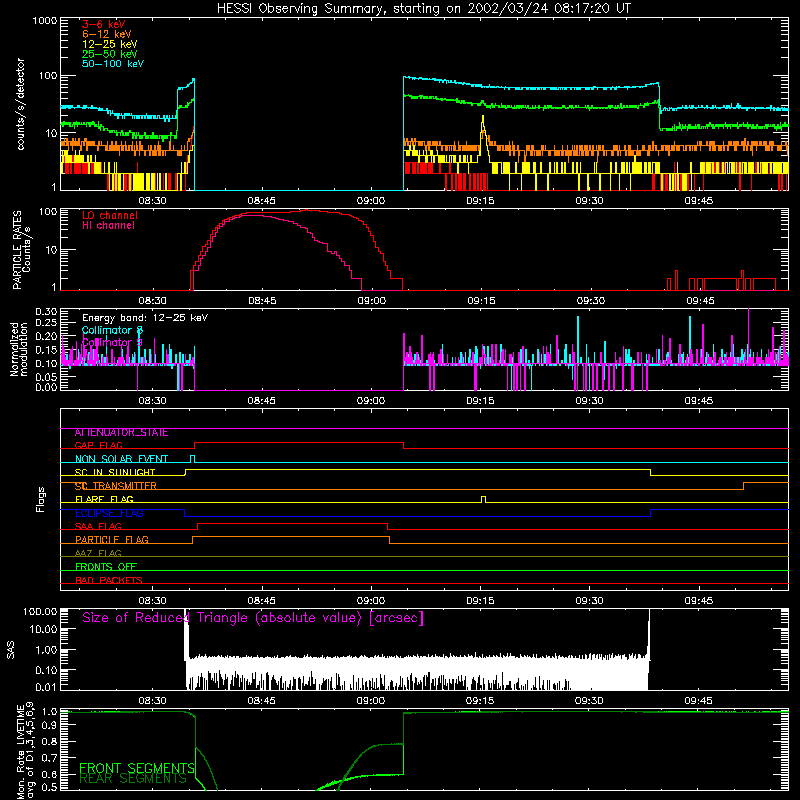Select the 'NON_SOLAR_EVENT' flag label
The height and width of the screenshot is (800, 800).
click(121, 459)
